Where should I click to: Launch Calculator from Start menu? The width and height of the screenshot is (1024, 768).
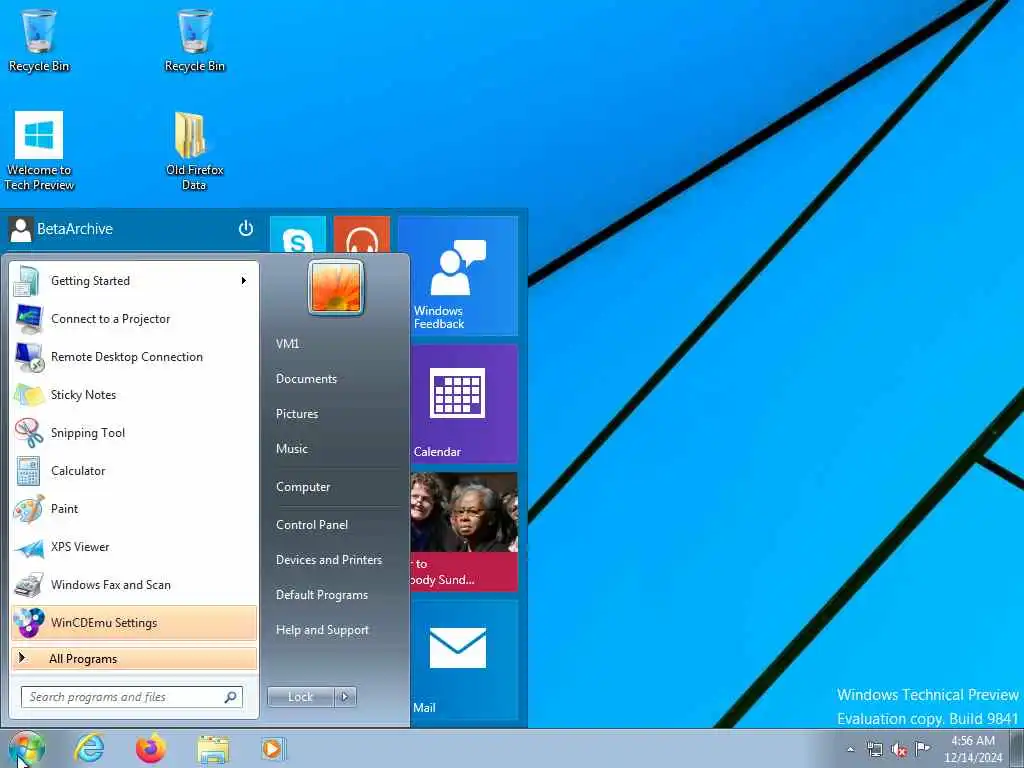(x=134, y=470)
